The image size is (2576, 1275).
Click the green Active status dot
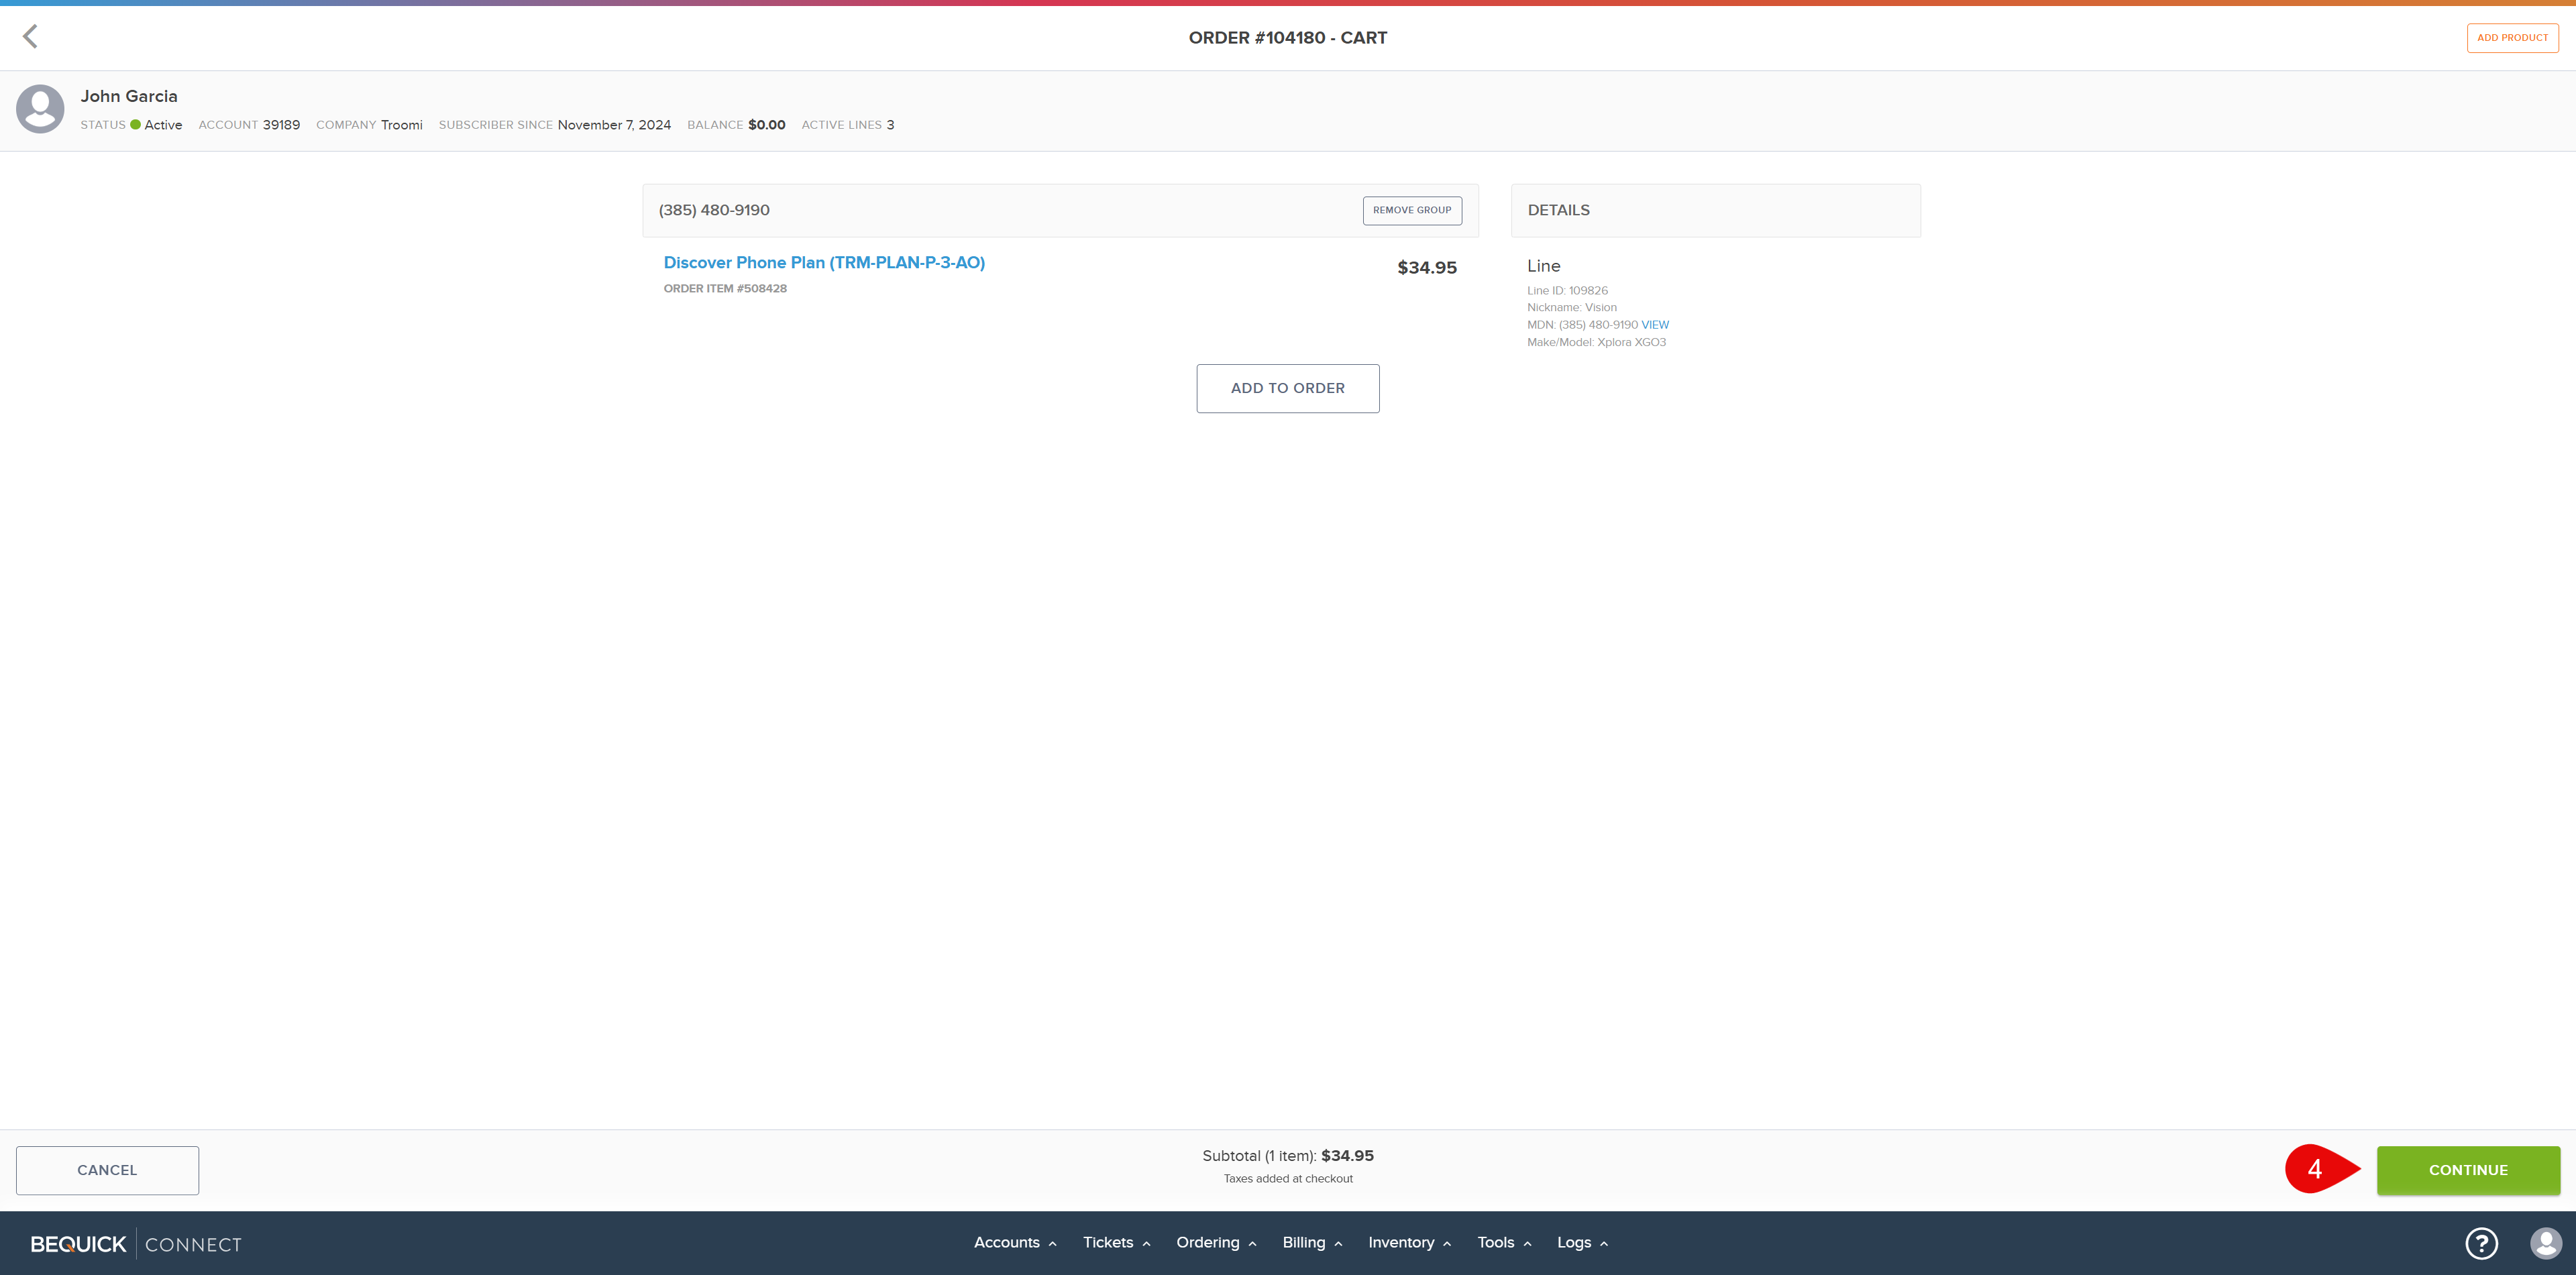[135, 125]
